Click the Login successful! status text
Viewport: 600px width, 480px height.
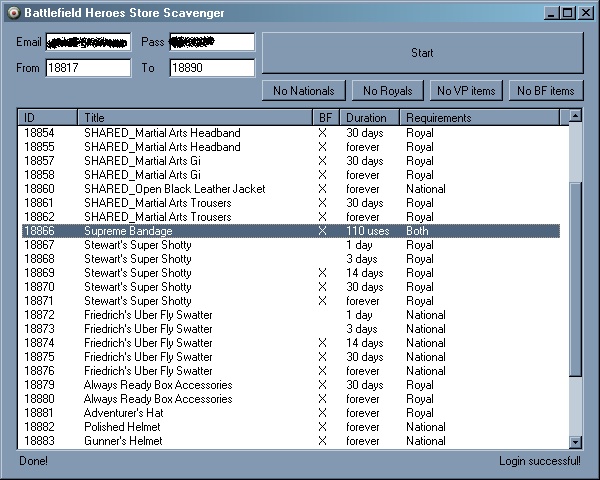540,461
